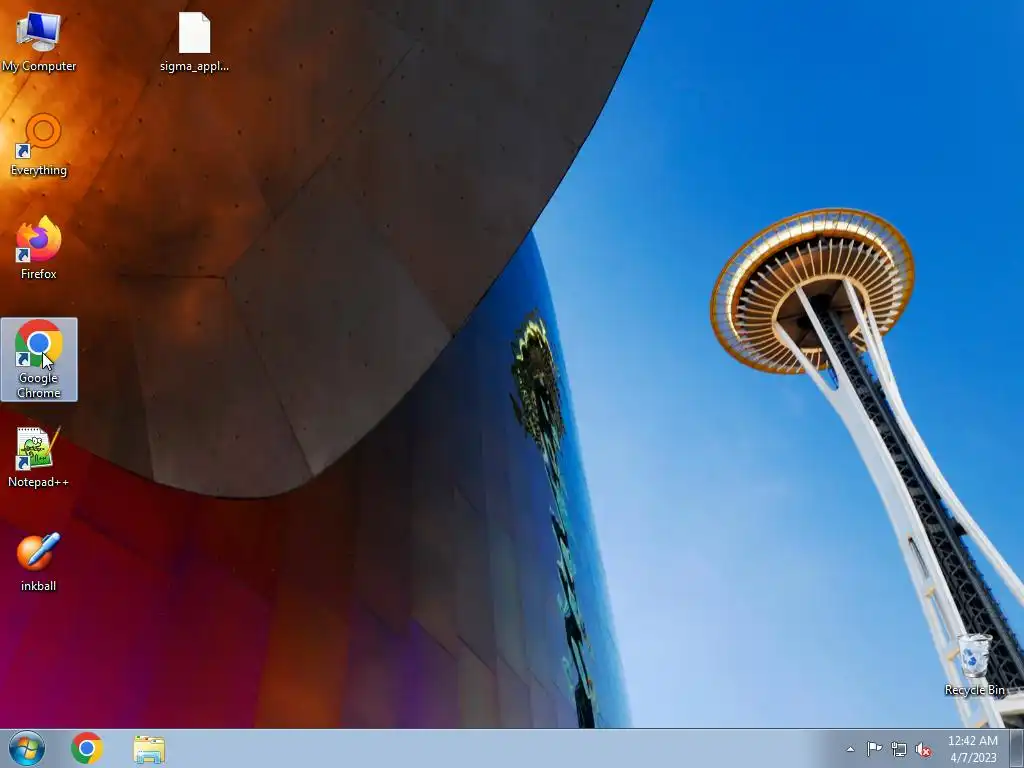Open the network status tray icon
Image resolution: width=1024 pixels, height=768 pixels.
click(899, 749)
